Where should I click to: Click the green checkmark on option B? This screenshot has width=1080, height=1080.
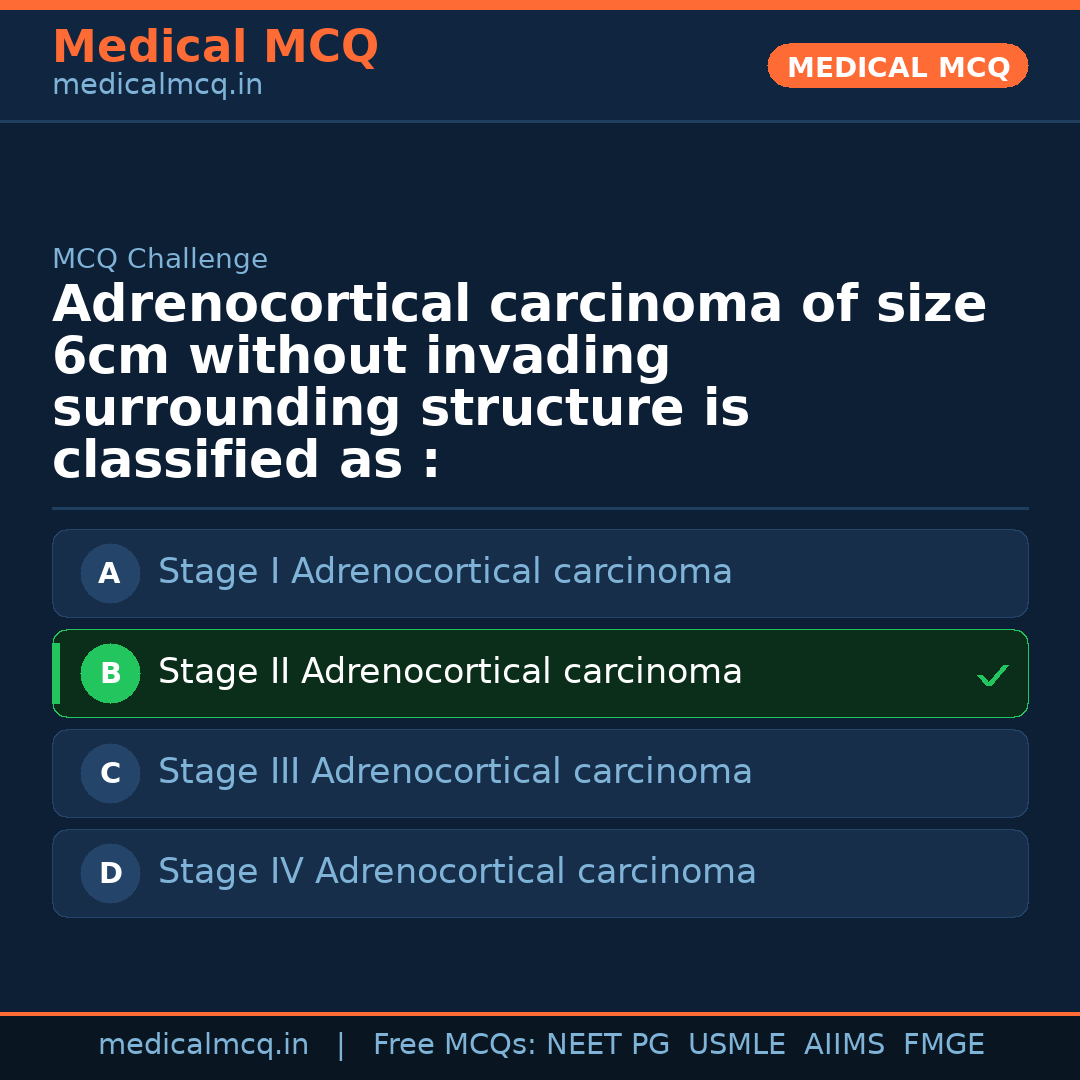(992, 676)
